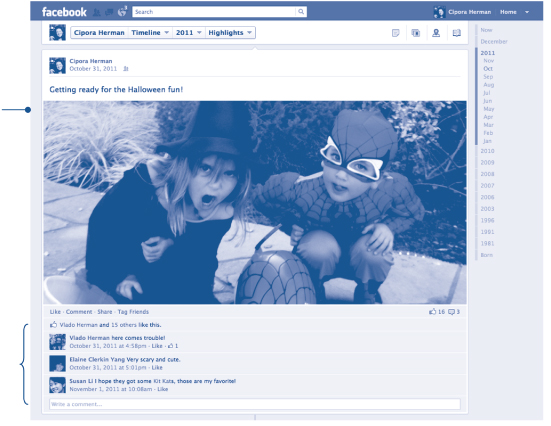This screenshot has height=426, width=551.
Task: Click the status note icon in timeline bar
Action: 396,33
